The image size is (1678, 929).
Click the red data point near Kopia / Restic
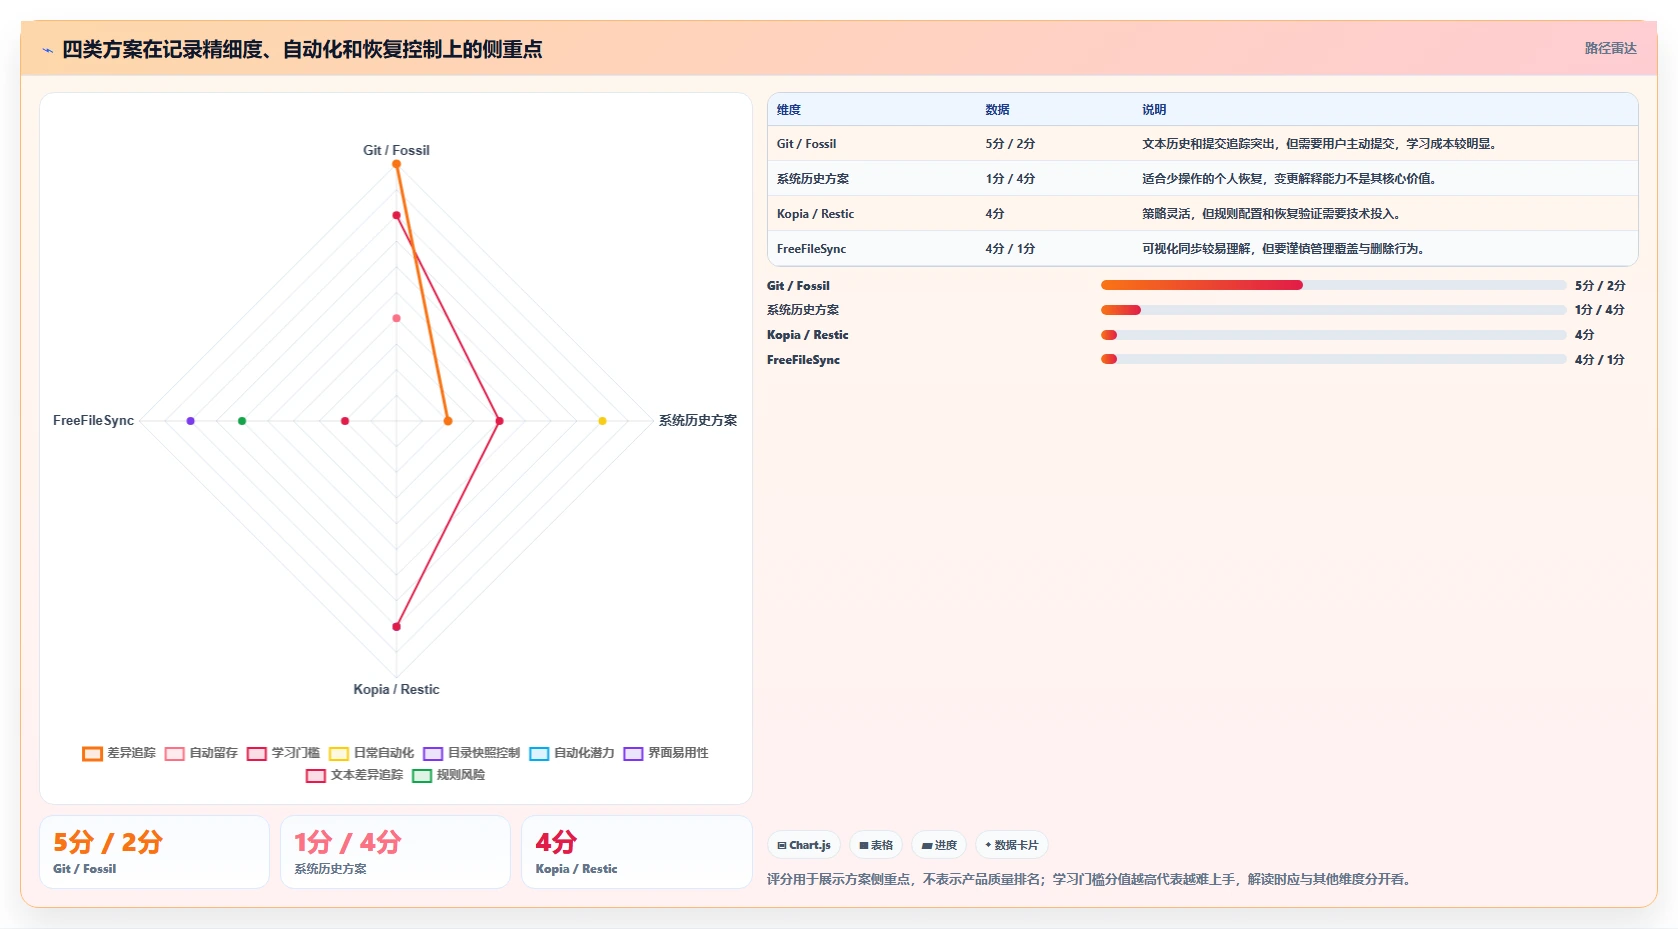(396, 627)
